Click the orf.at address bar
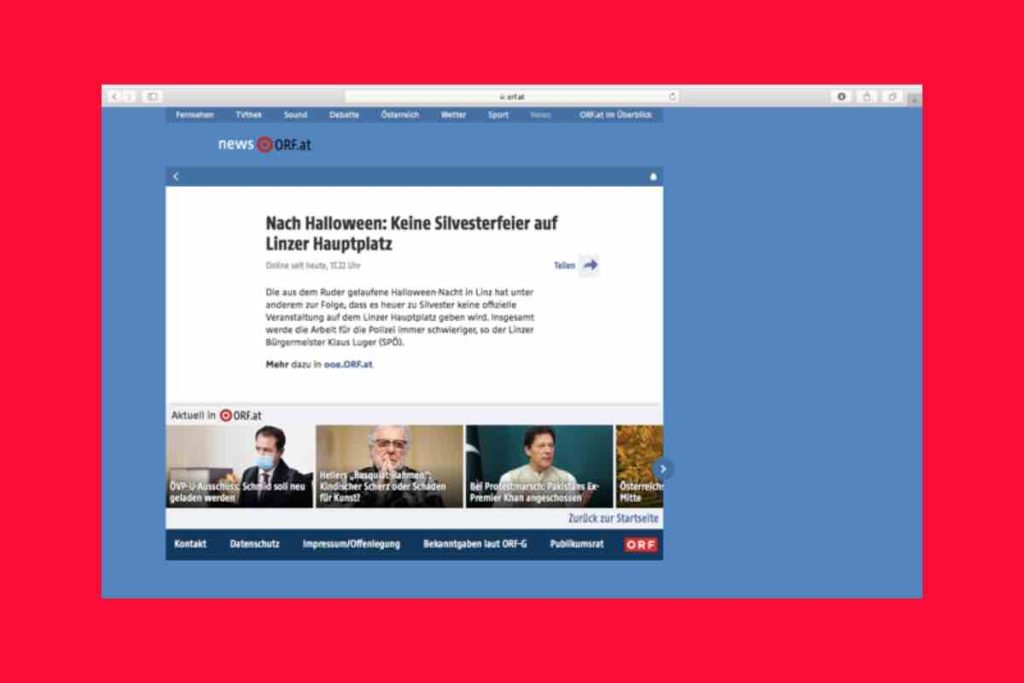 (x=512, y=97)
